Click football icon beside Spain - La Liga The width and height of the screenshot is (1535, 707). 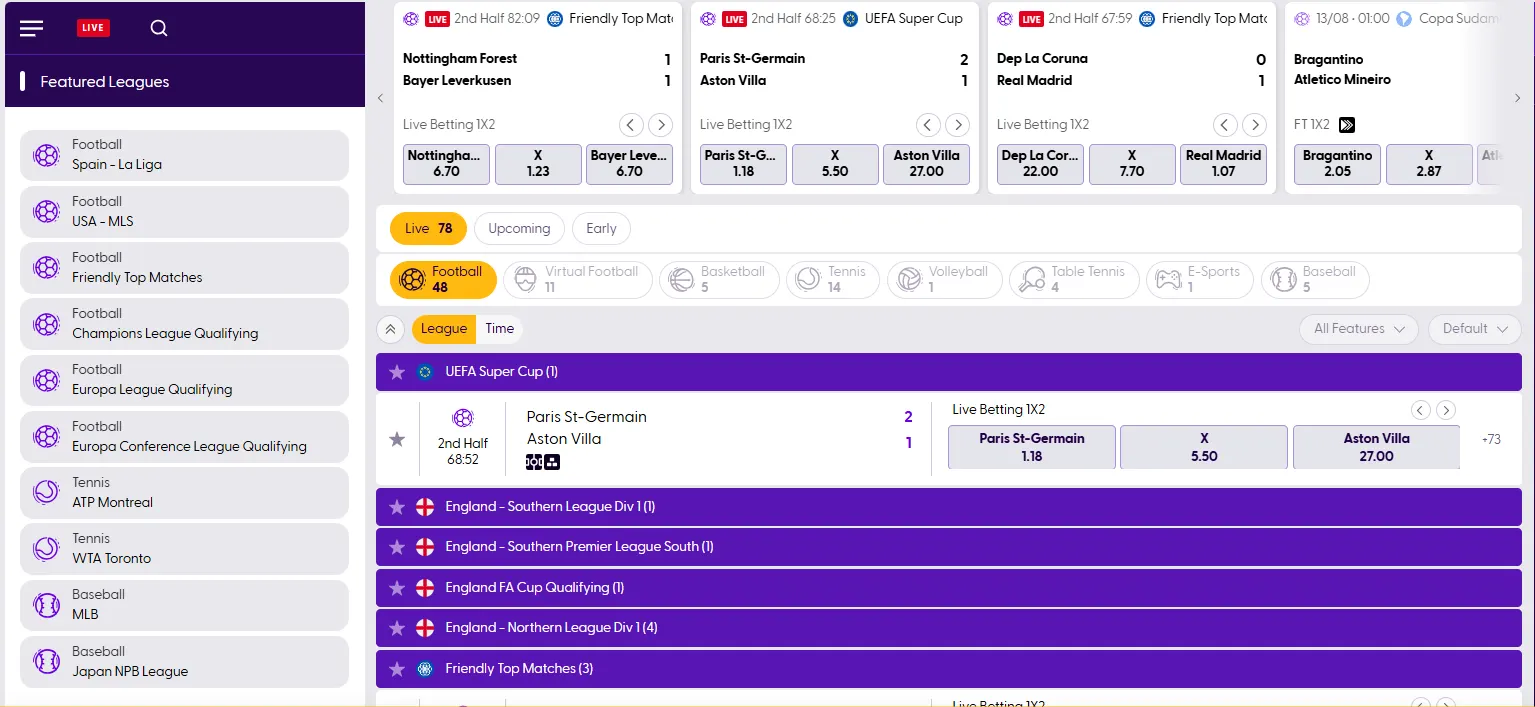point(46,155)
